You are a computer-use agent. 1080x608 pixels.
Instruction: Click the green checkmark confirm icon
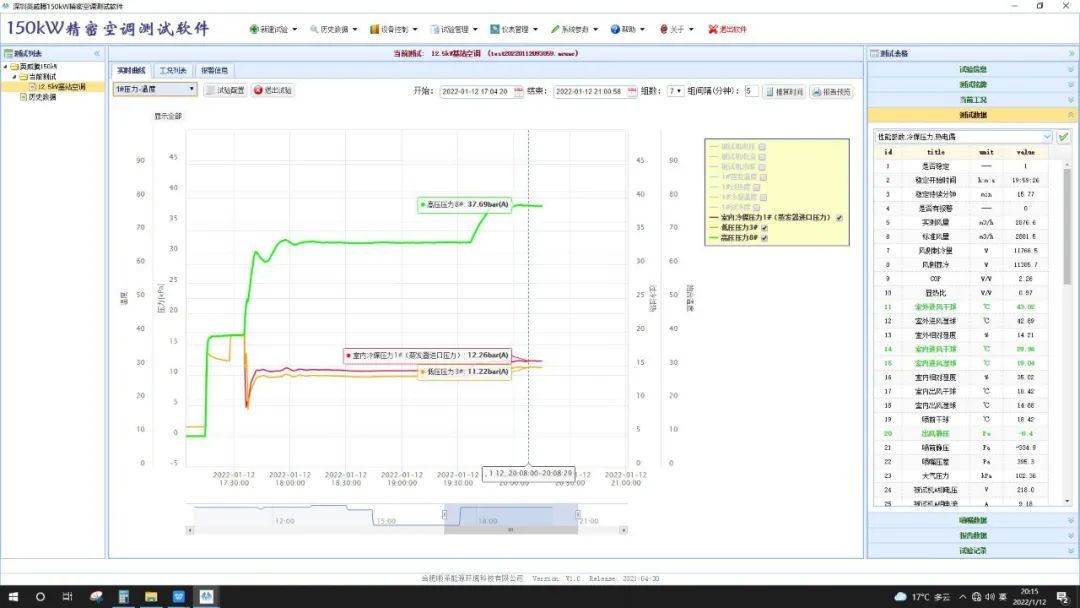(1063, 137)
